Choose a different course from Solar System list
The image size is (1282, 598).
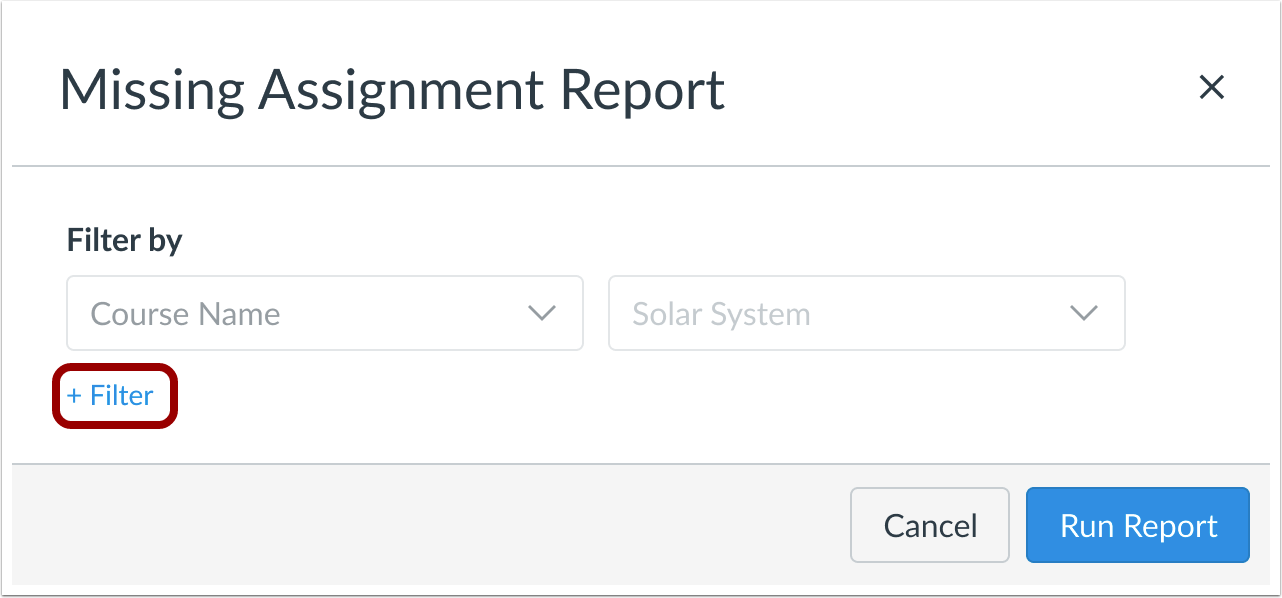(866, 314)
